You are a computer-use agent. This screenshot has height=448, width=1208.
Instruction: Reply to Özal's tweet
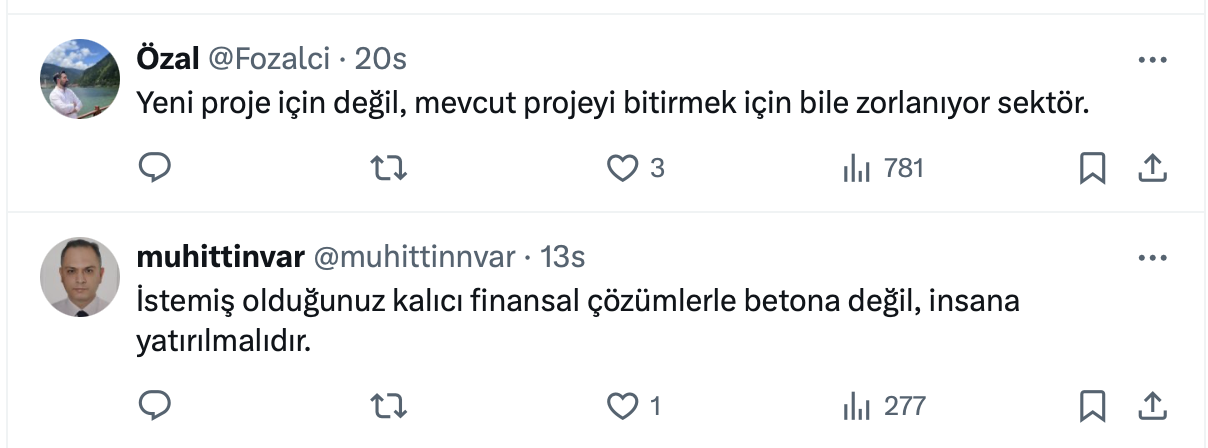point(154,168)
